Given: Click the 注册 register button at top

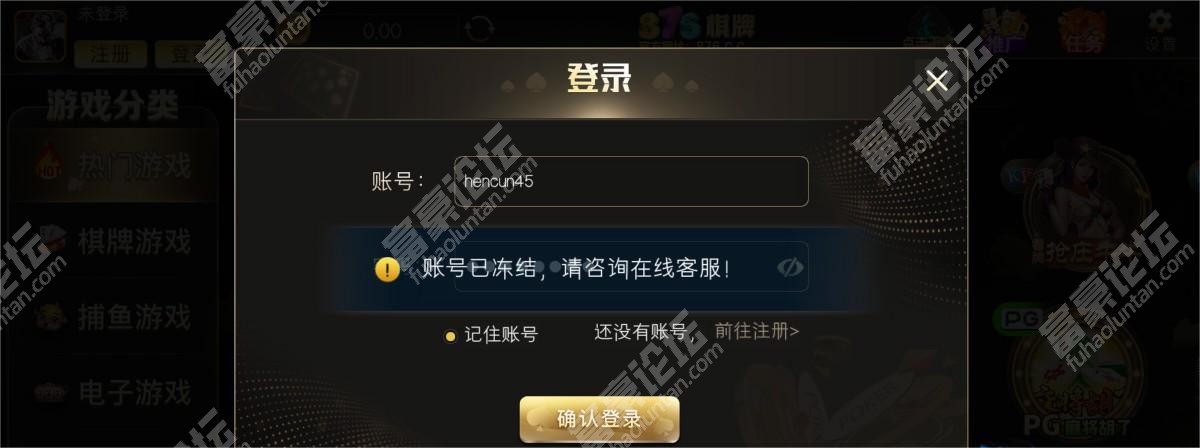Looking at the screenshot, I should click(110, 54).
